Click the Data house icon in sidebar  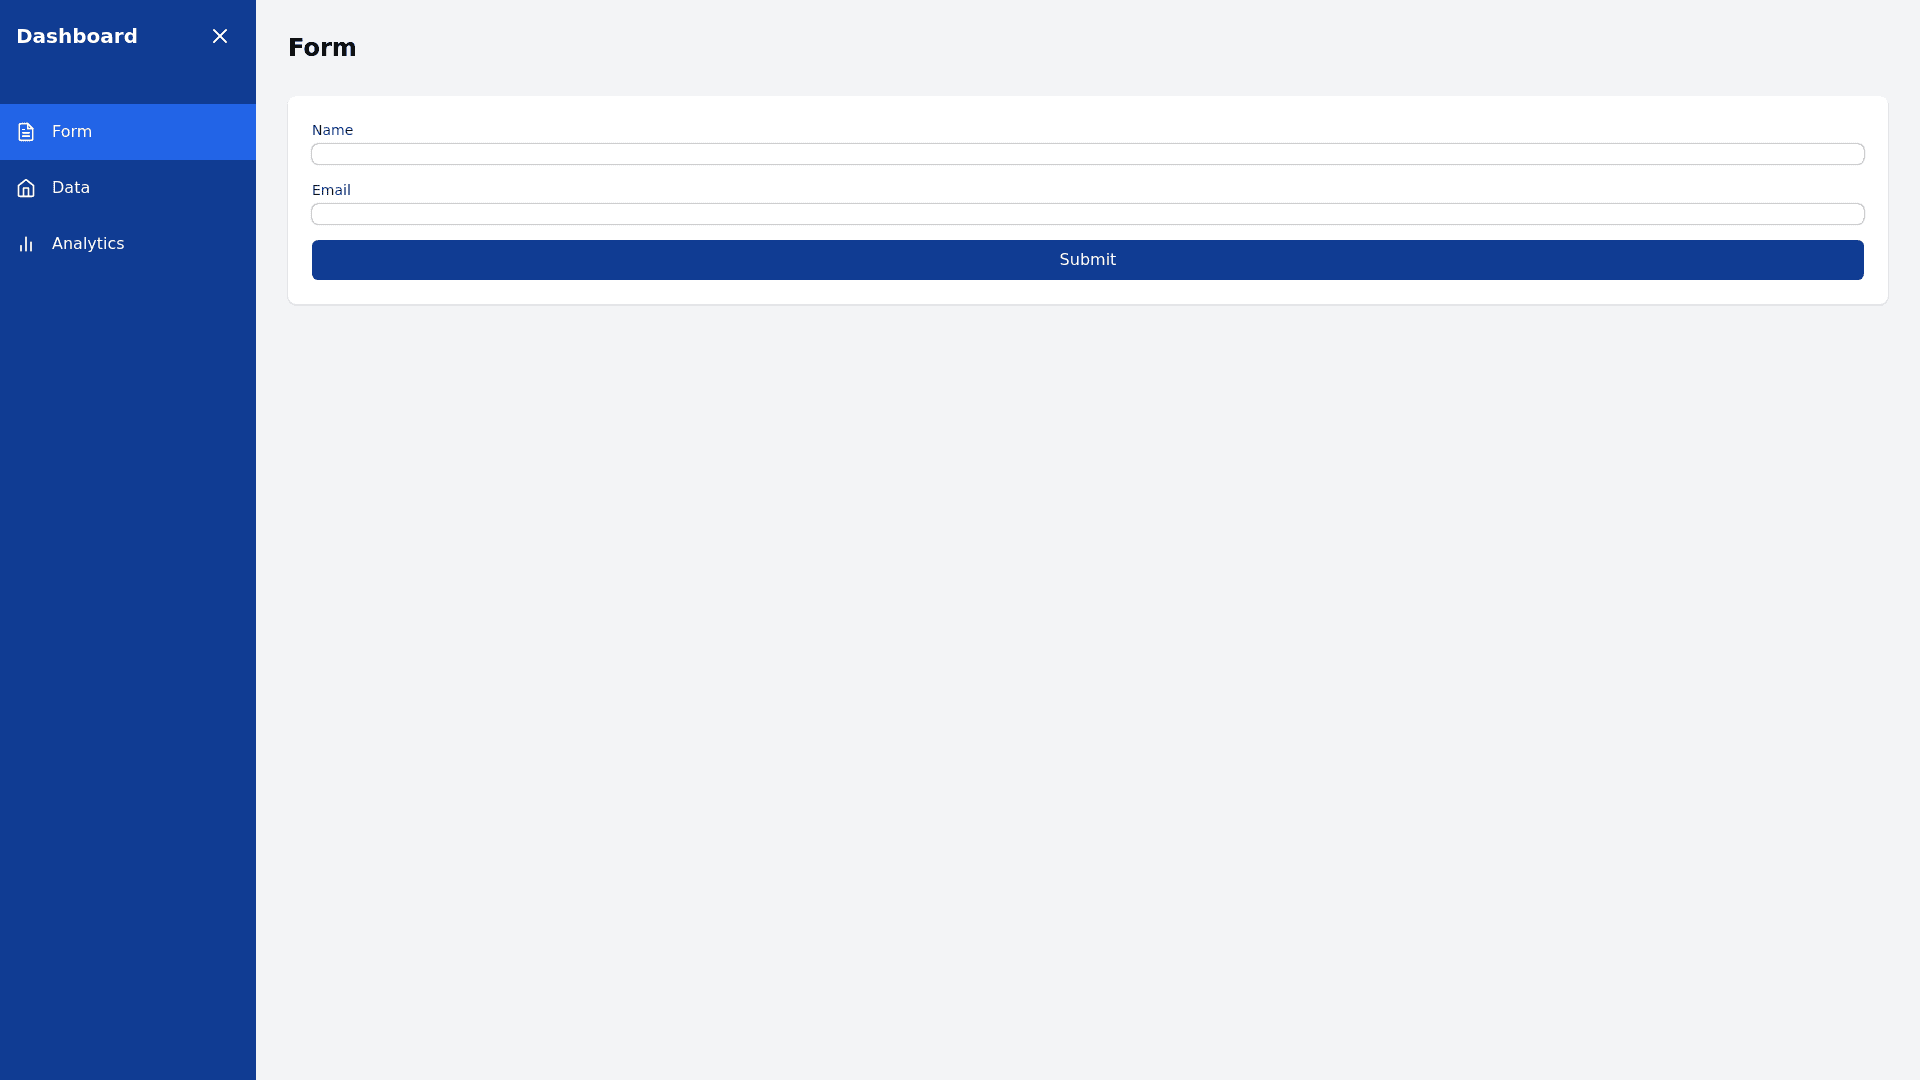(x=26, y=188)
